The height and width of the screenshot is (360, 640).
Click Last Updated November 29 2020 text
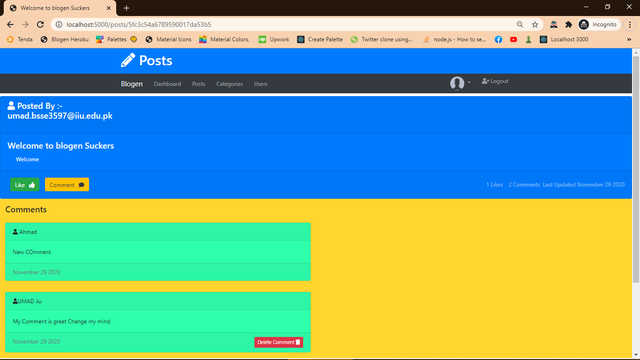pyautogui.click(x=583, y=184)
